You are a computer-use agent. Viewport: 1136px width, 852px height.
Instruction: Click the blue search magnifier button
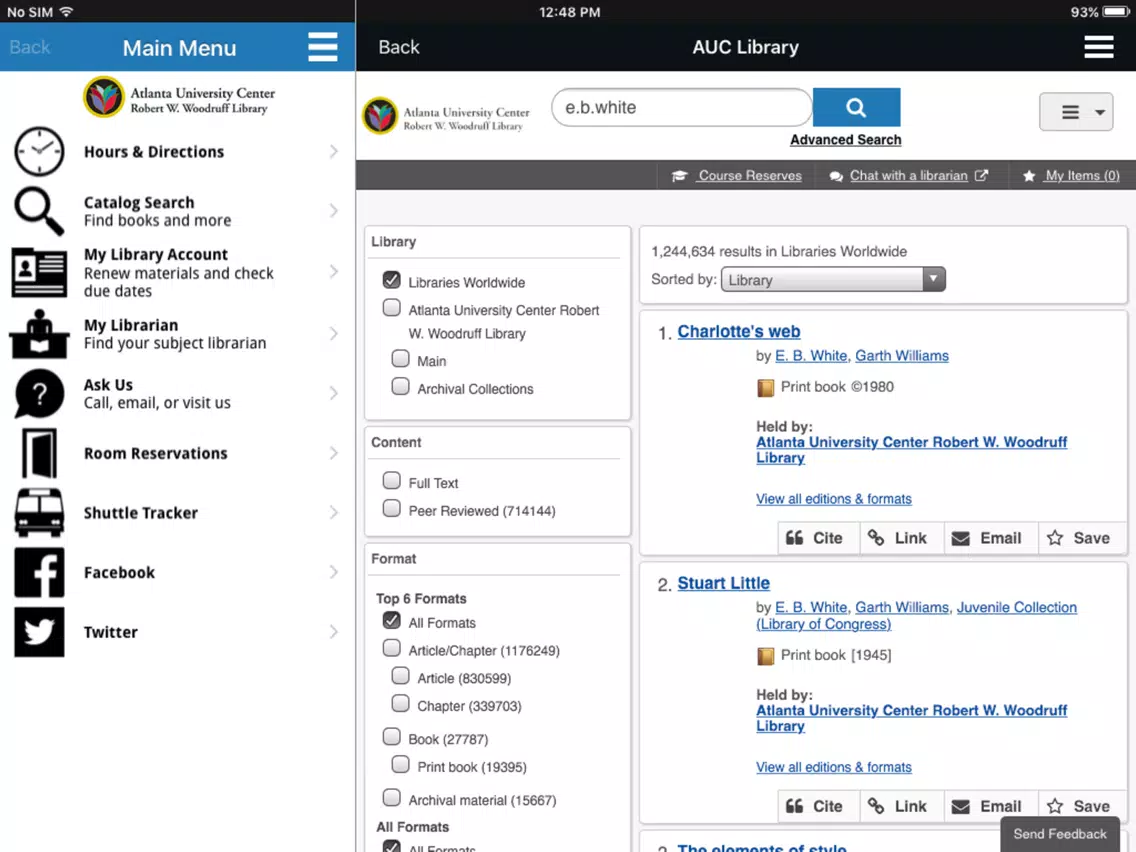[856, 107]
